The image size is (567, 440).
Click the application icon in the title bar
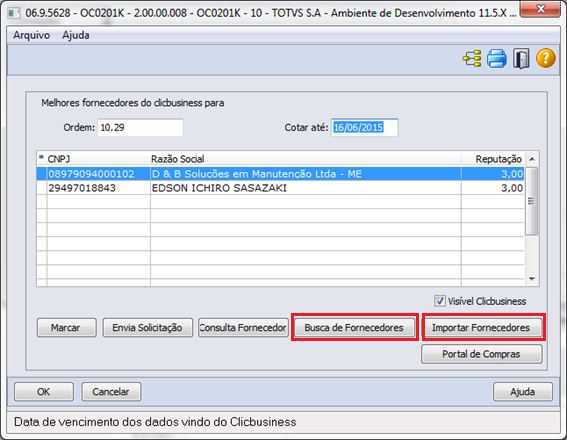[x=14, y=13]
